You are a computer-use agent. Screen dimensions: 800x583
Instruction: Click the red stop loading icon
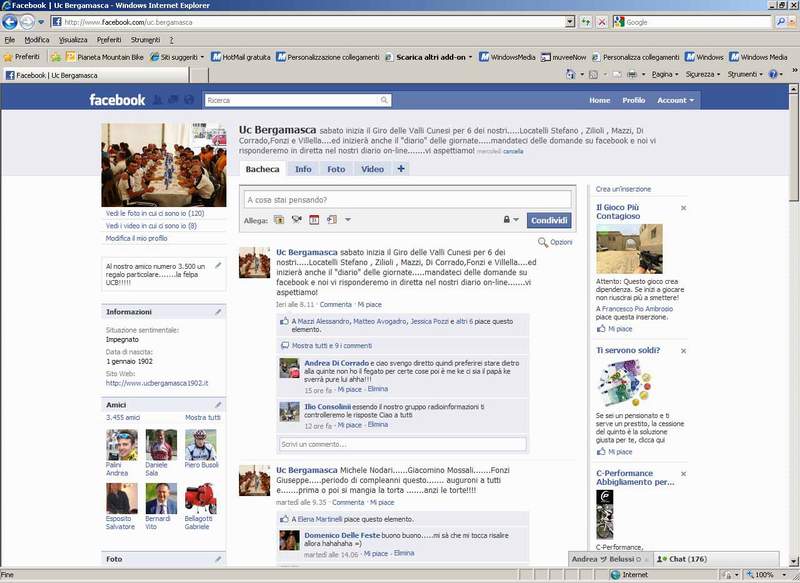602,22
